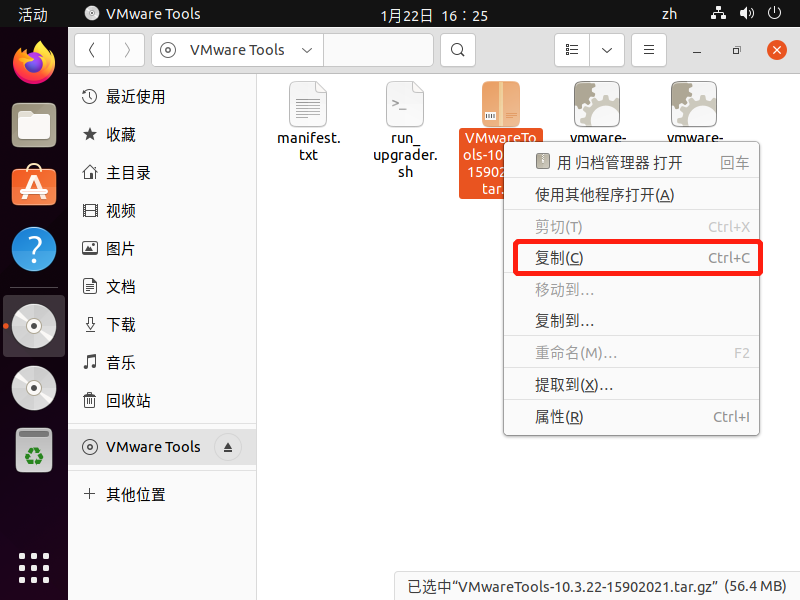Select manifest.txt file
The image size is (800, 600).
tap(308, 121)
